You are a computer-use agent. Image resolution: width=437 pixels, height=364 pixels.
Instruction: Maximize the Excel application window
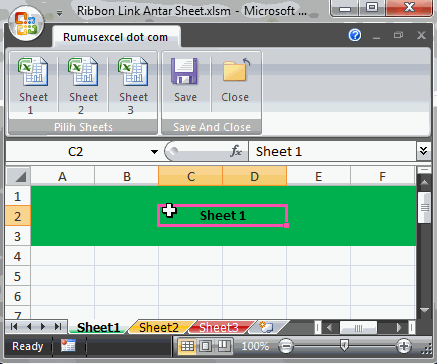point(372,7)
